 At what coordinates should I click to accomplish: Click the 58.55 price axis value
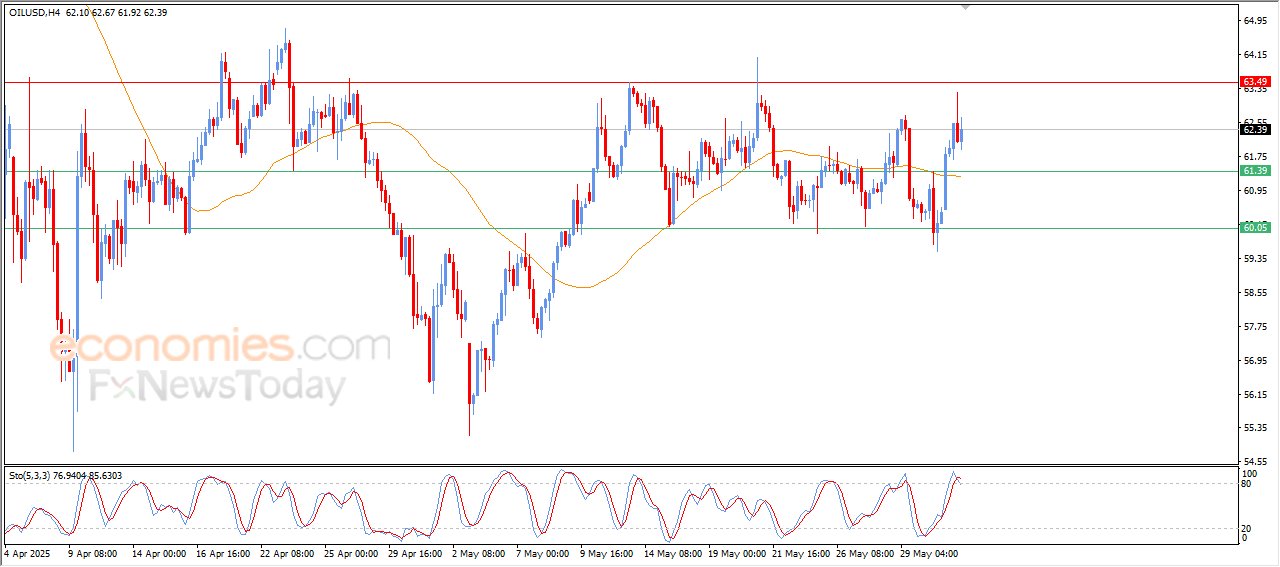pos(1255,292)
